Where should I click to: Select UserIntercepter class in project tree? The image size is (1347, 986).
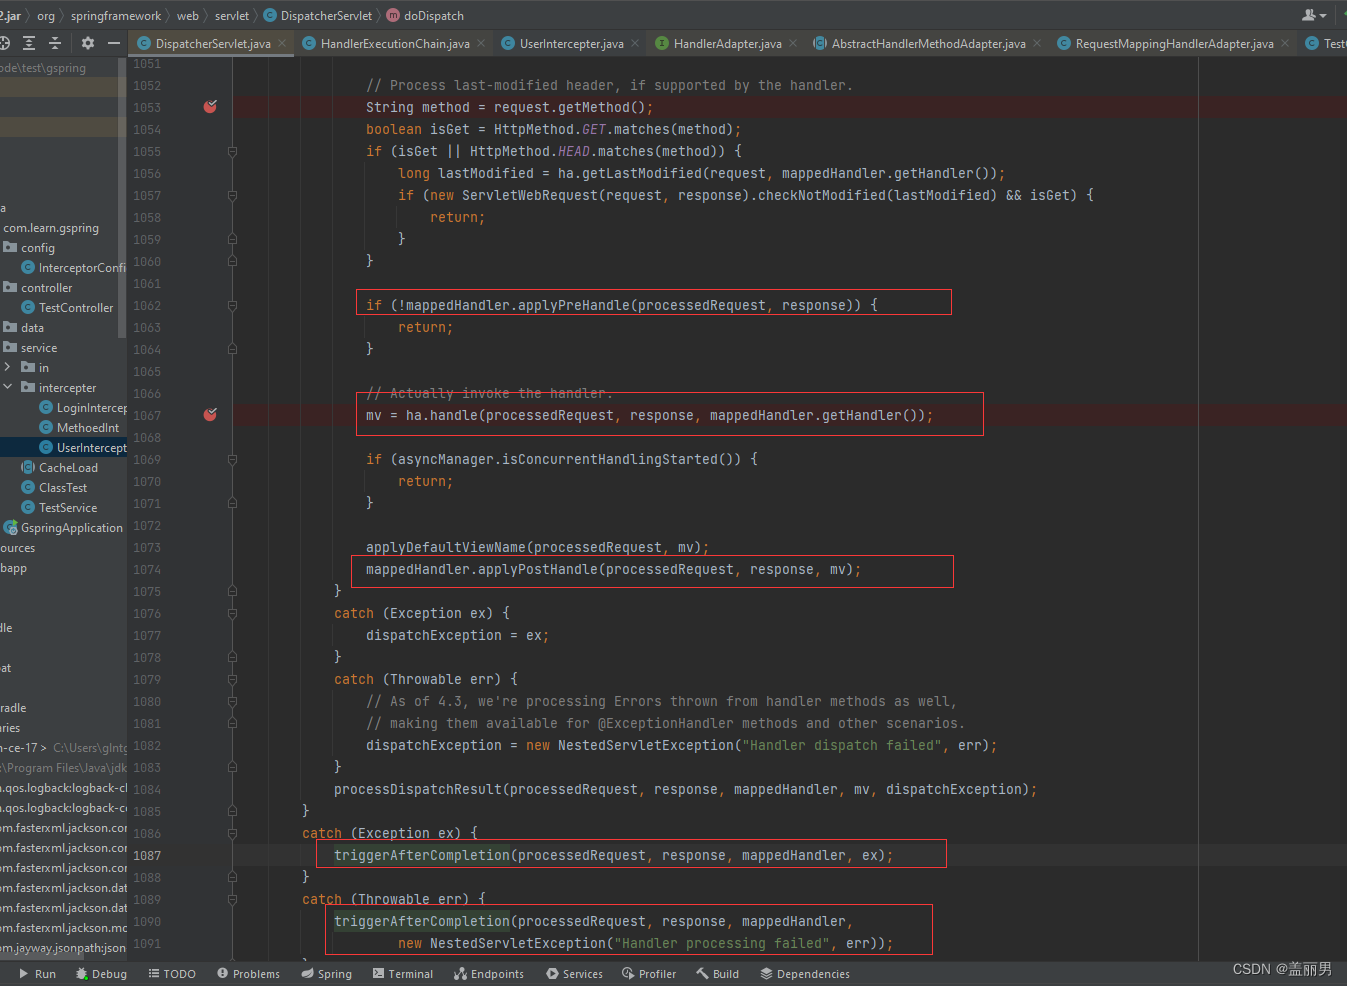pyautogui.click(x=83, y=447)
